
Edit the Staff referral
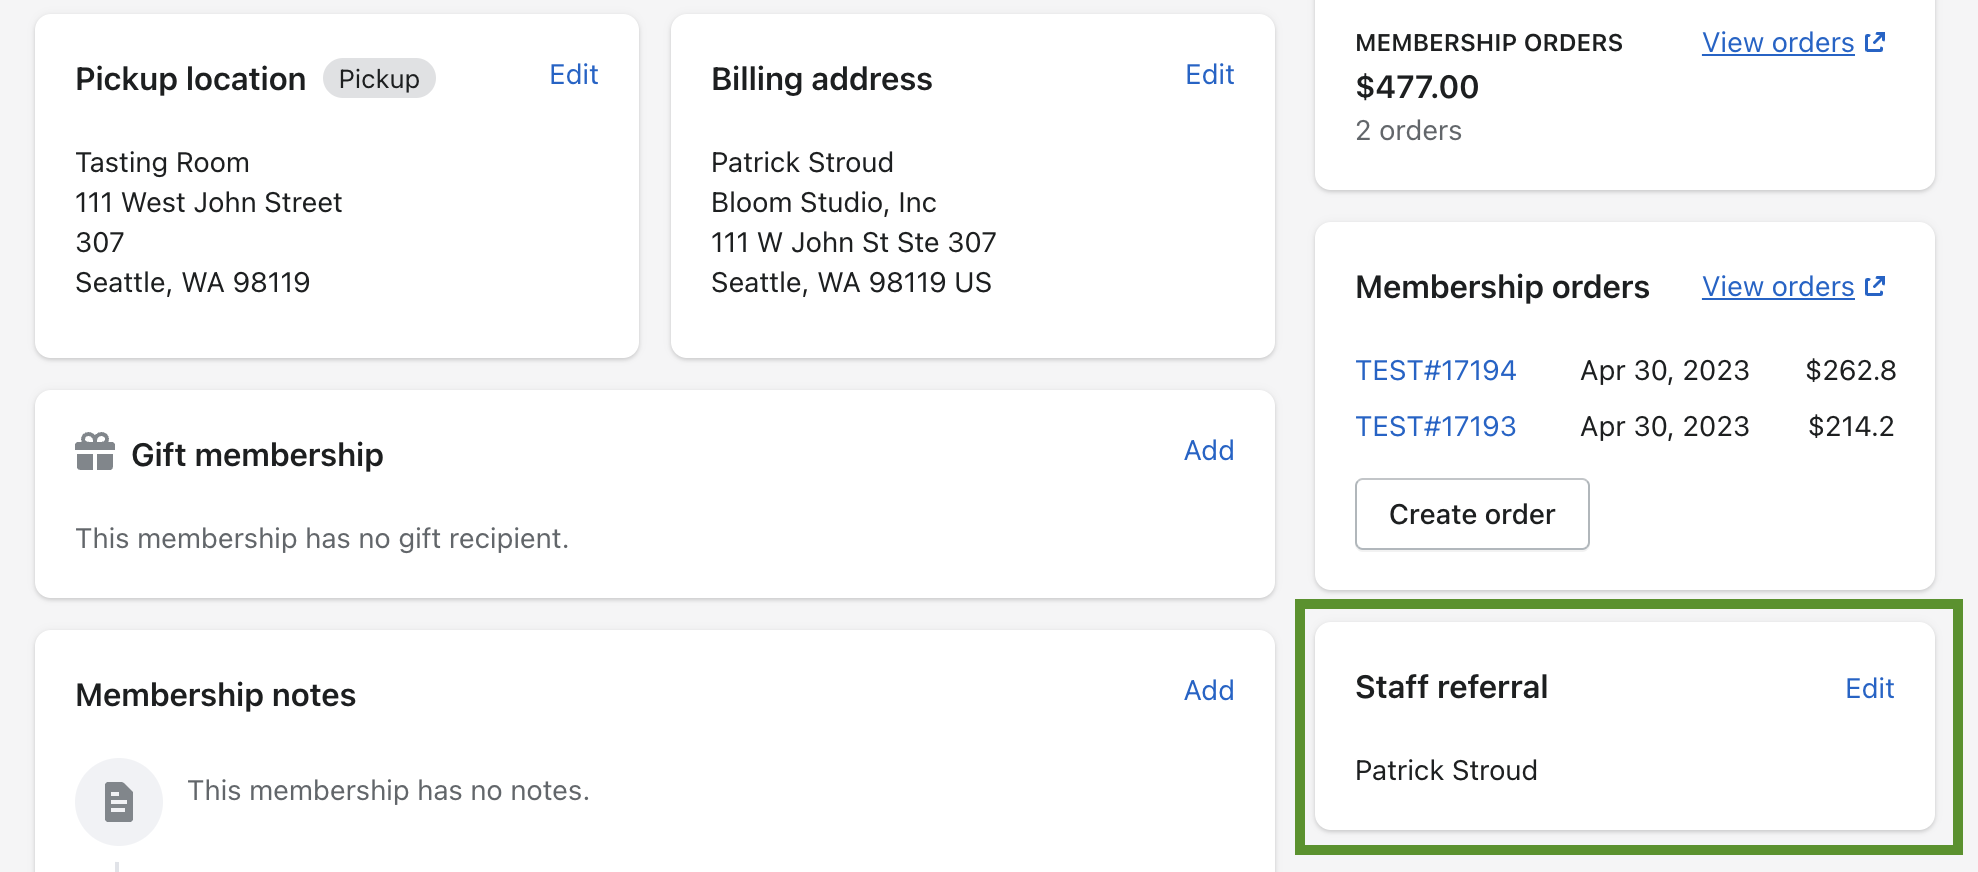(1869, 689)
